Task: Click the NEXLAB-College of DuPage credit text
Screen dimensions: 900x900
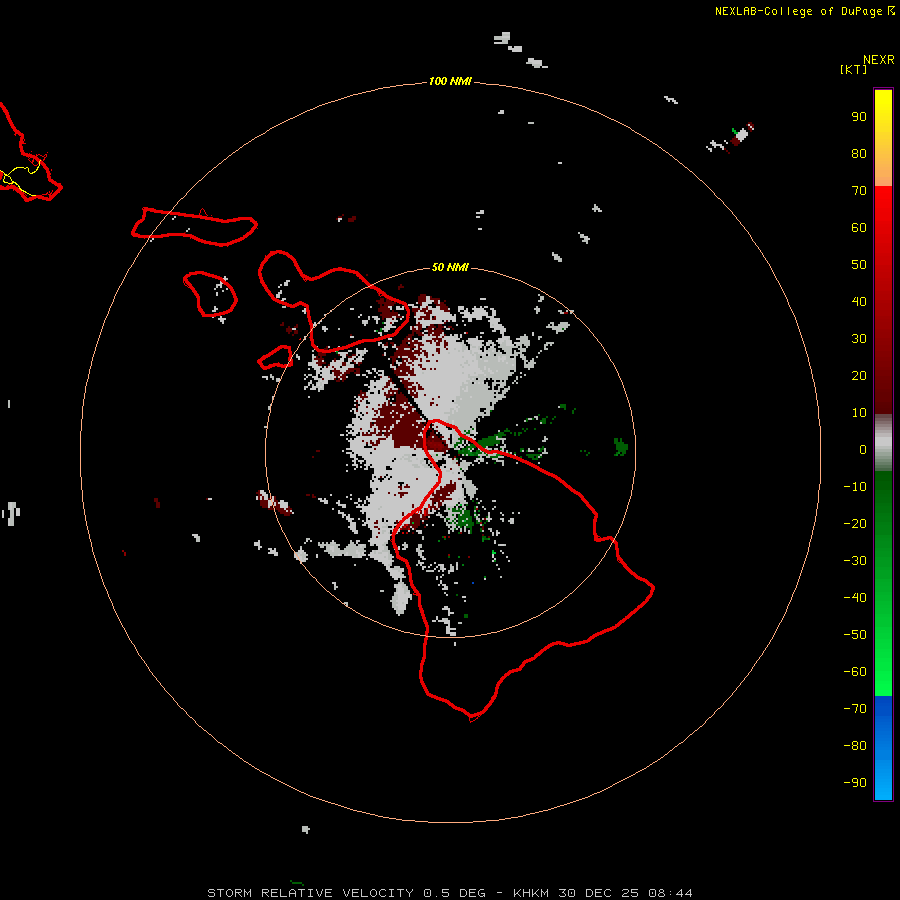Action: click(x=798, y=11)
